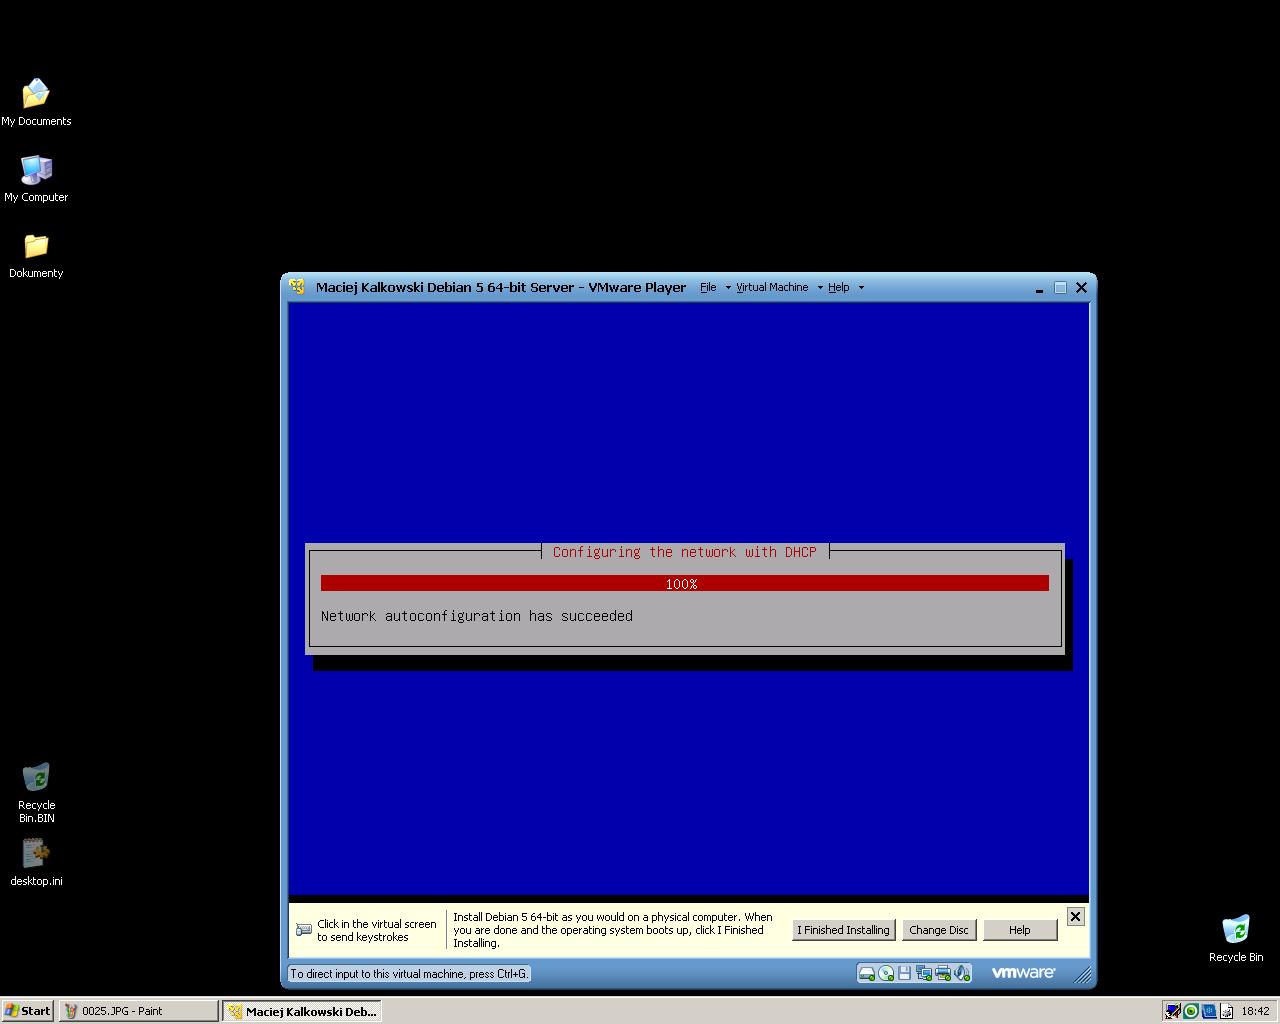Click the printer device icon
This screenshot has width=1280, height=1024.
tap(942, 973)
